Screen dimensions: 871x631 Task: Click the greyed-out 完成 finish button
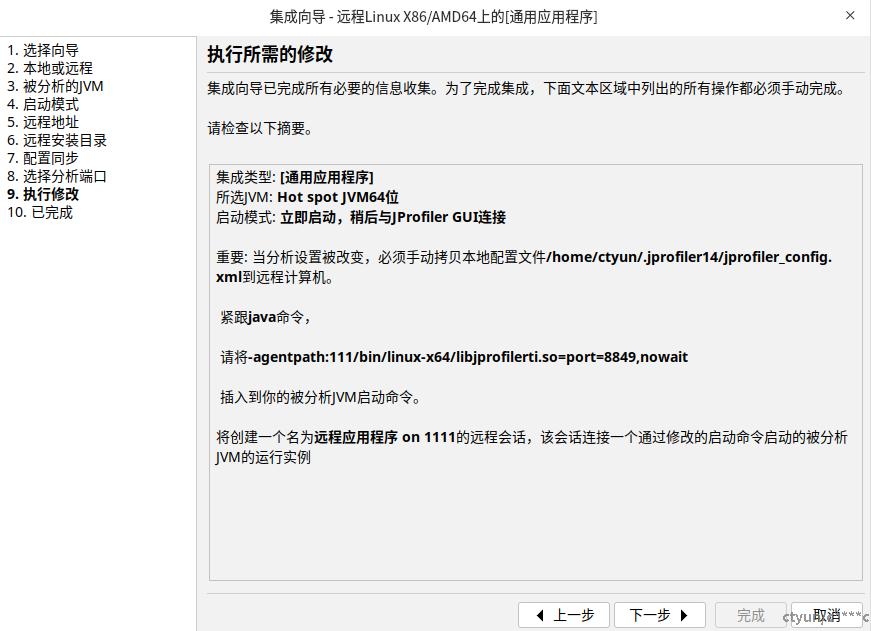point(750,615)
